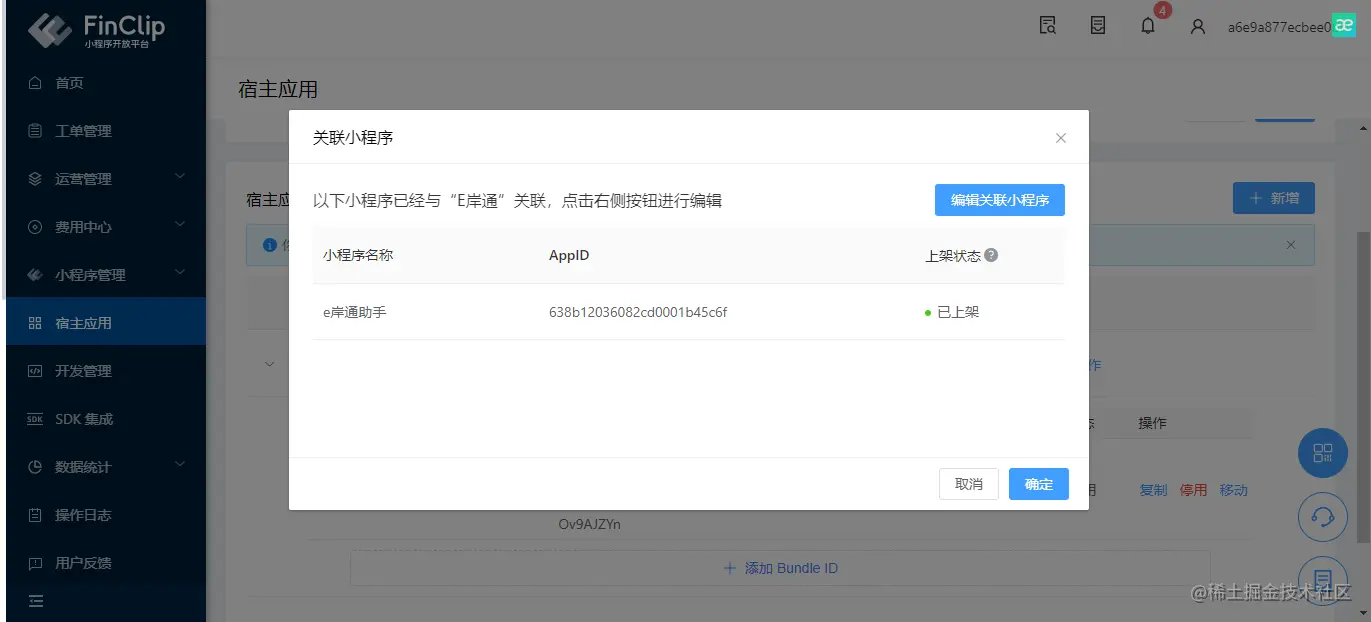Expand the 数据统计 submenu arrow

pos(180,465)
